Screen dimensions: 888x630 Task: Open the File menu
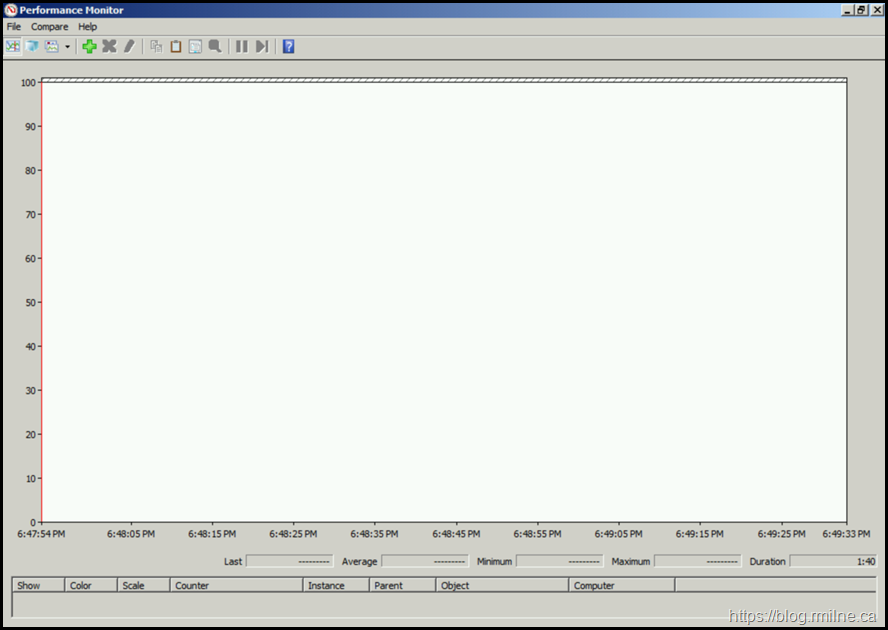tap(14, 27)
